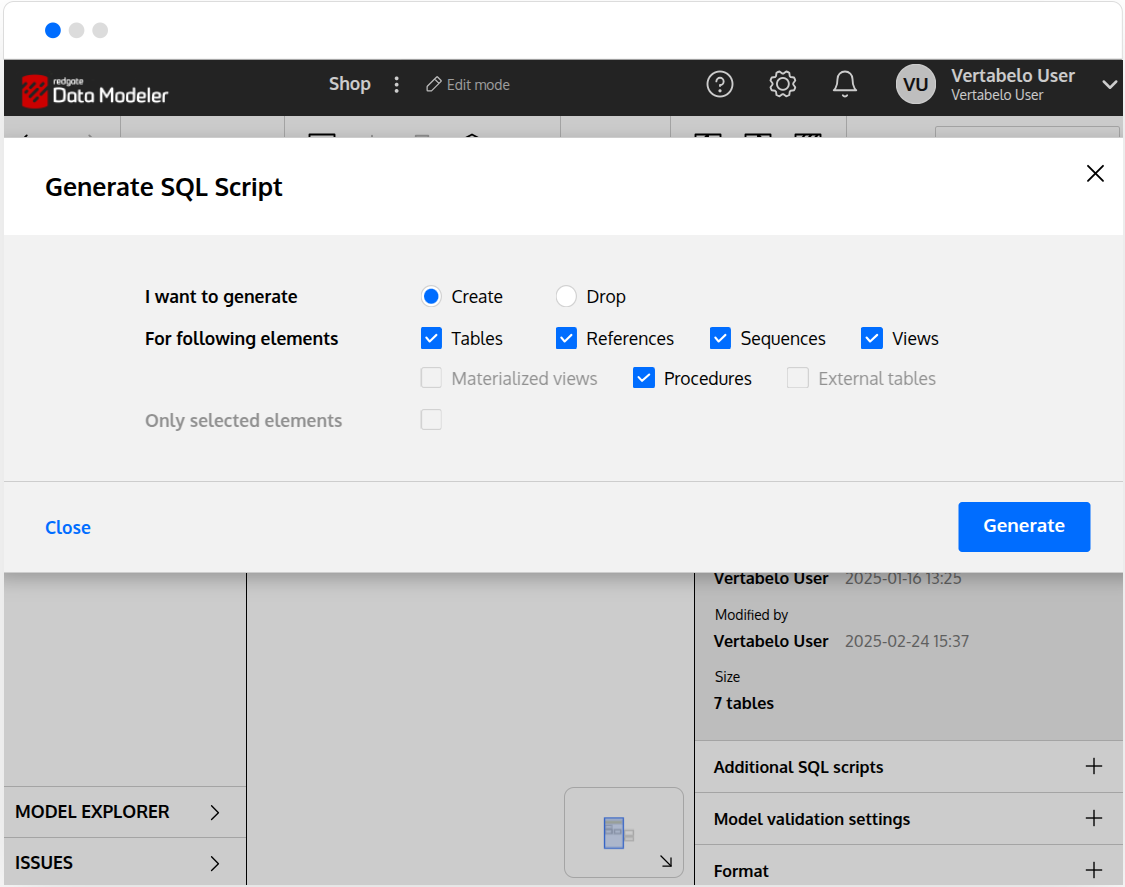The width and height of the screenshot is (1125, 887).
Task: Dismiss the dialog with the X icon
Action: point(1095,173)
